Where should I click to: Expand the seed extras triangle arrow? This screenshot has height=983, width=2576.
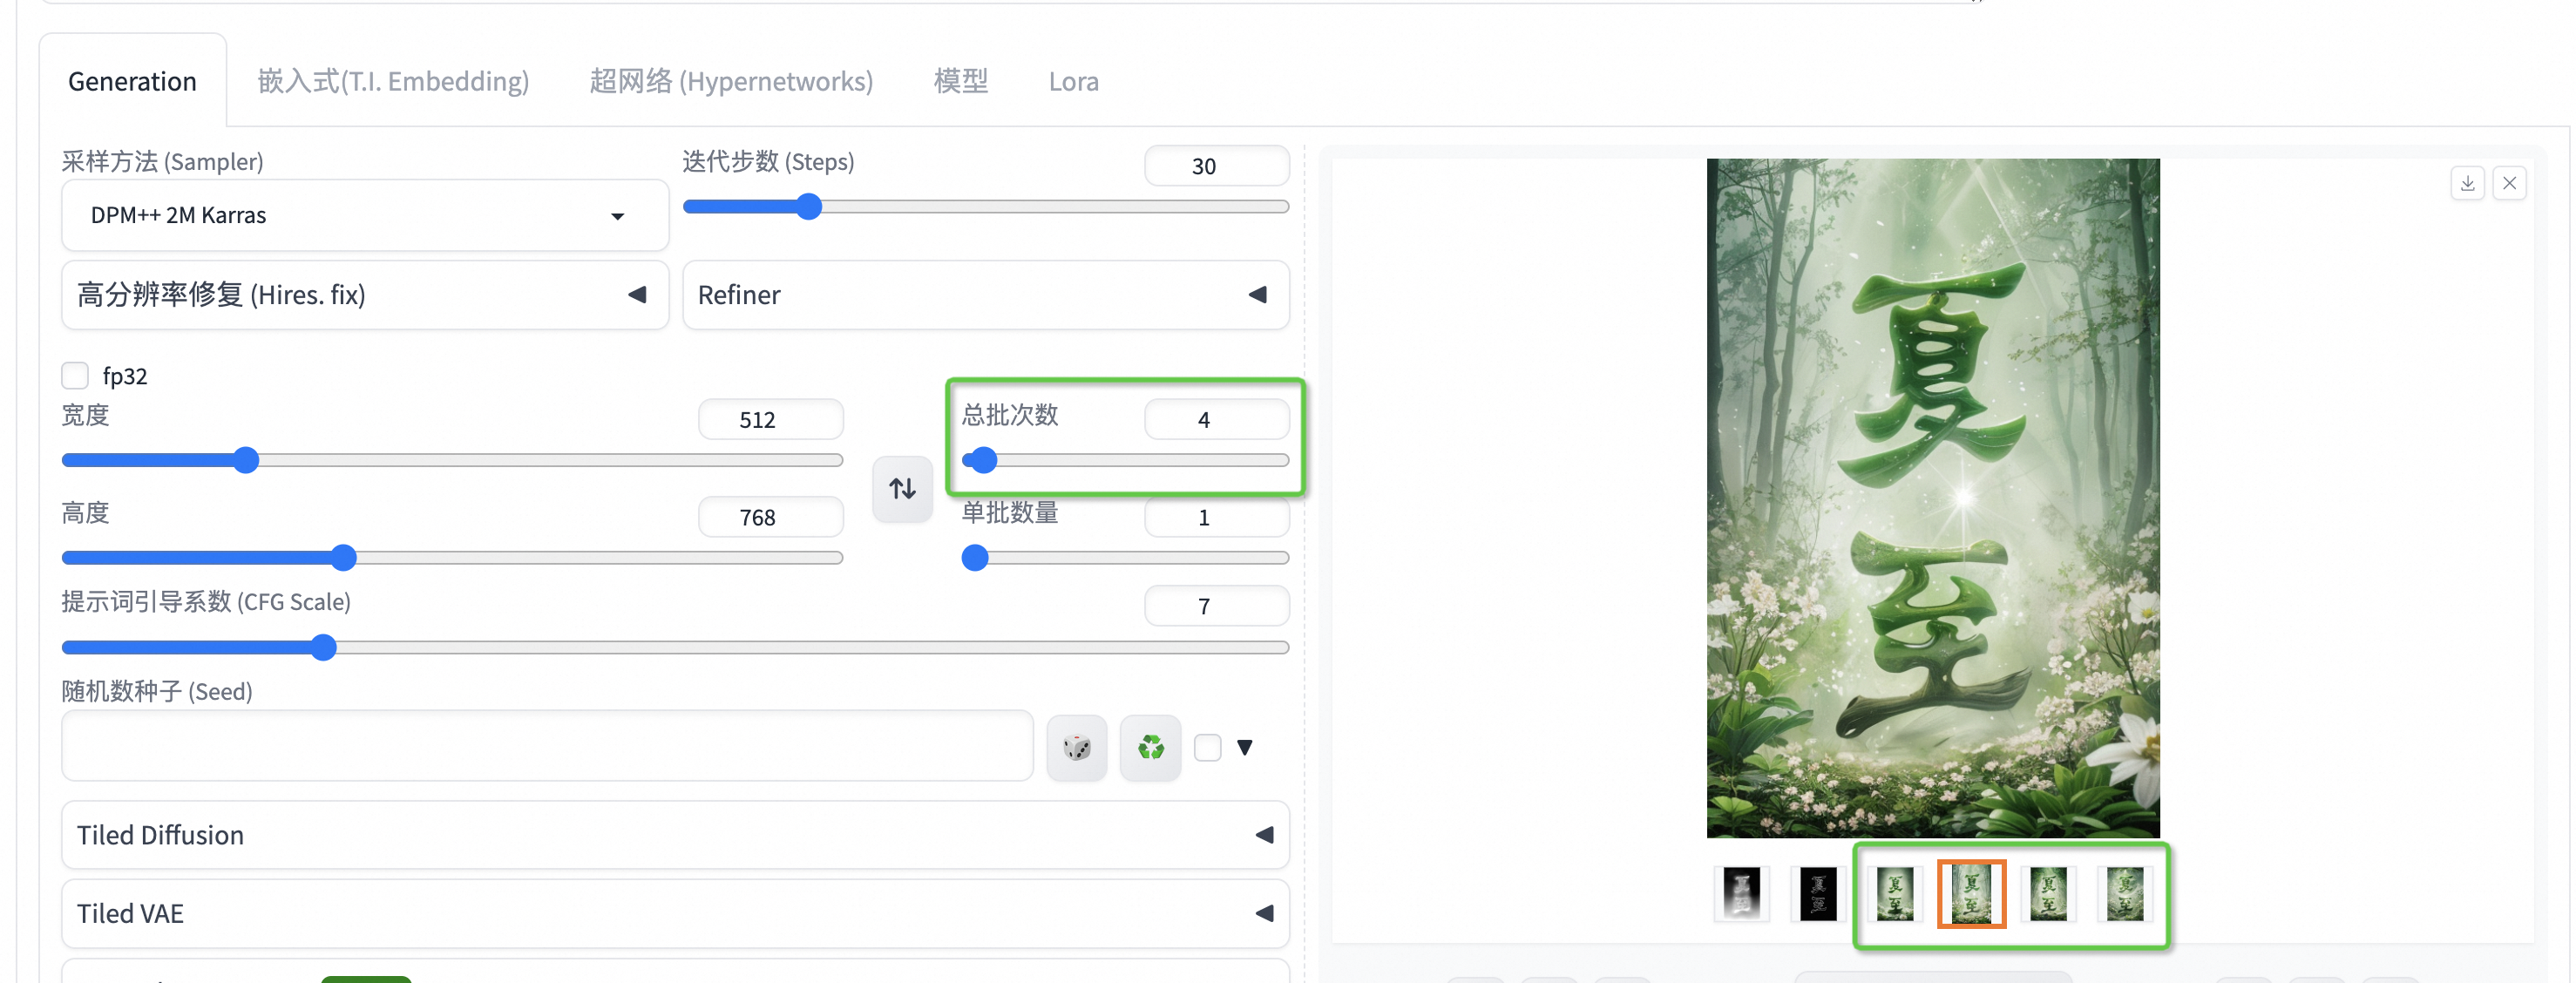pos(1244,747)
